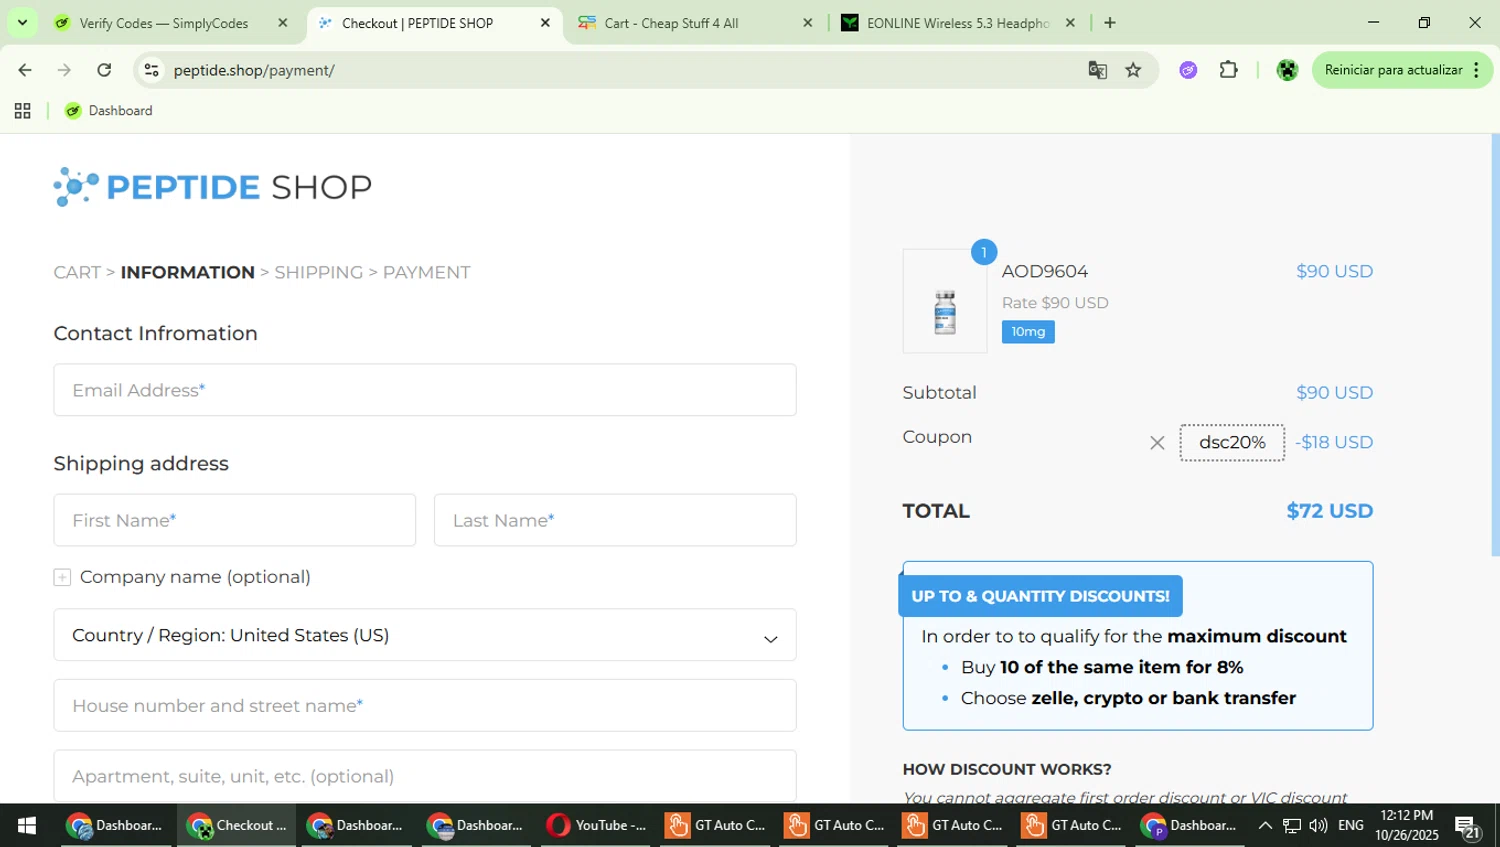The height and width of the screenshot is (847, 1500).
Task: Open the apps grid in bookmarks bar
Action: (x=22, y=111)
